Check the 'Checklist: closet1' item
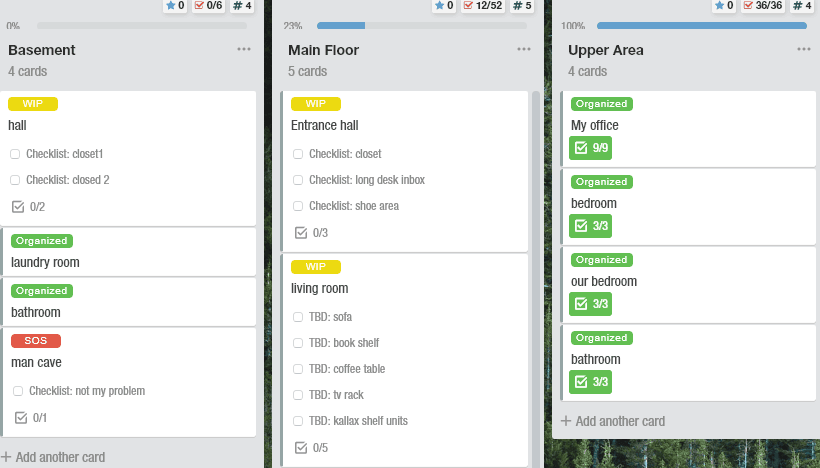 click(15, 154)
